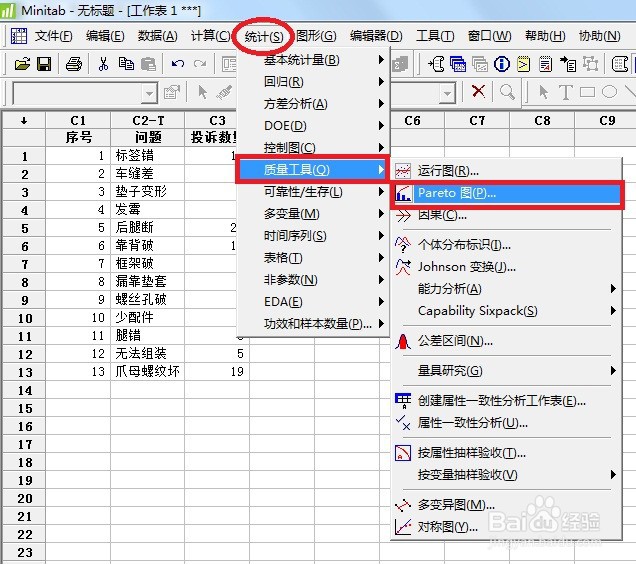Expand the 方差分析(A) submenu
The image size is (636, 564).
click(312, 104)
